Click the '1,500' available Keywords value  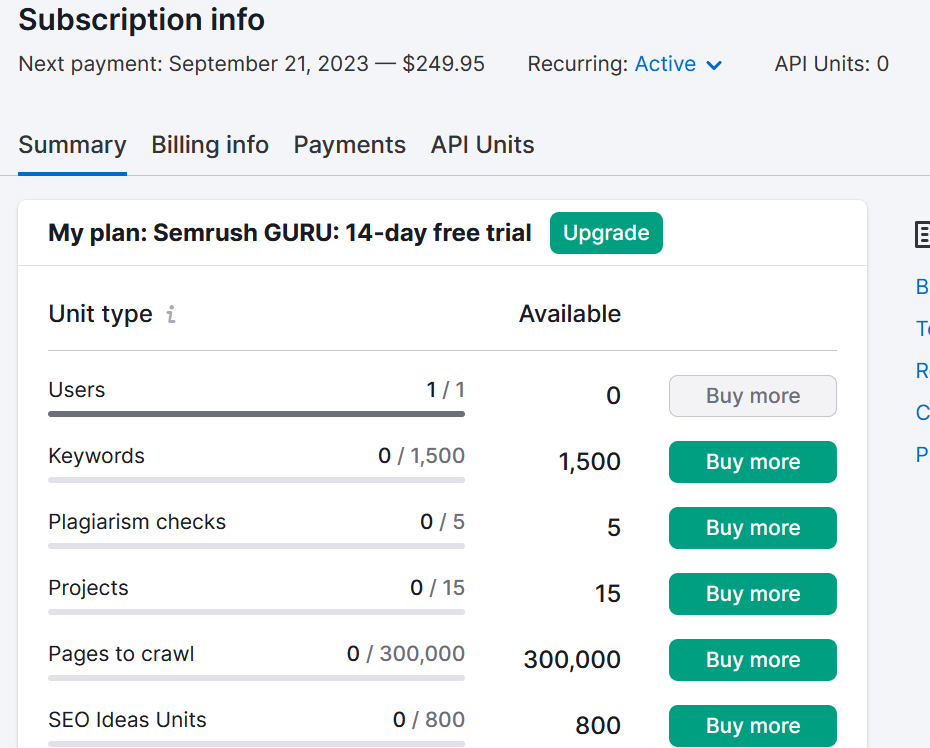(590, 462)
